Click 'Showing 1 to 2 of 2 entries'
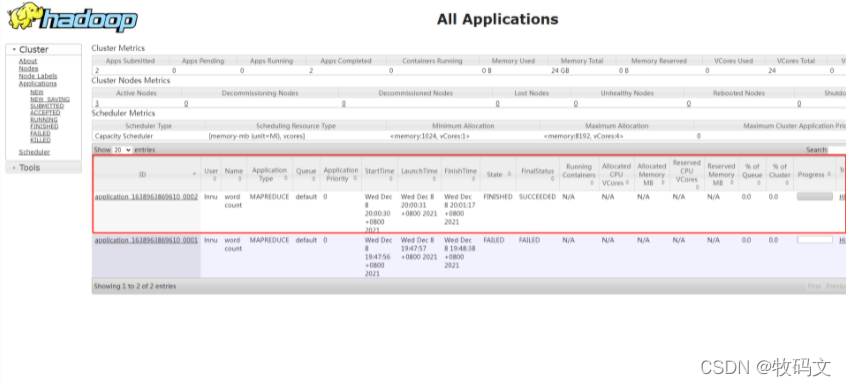The height and width of the screenshot is (386, 846). [135, 286]
